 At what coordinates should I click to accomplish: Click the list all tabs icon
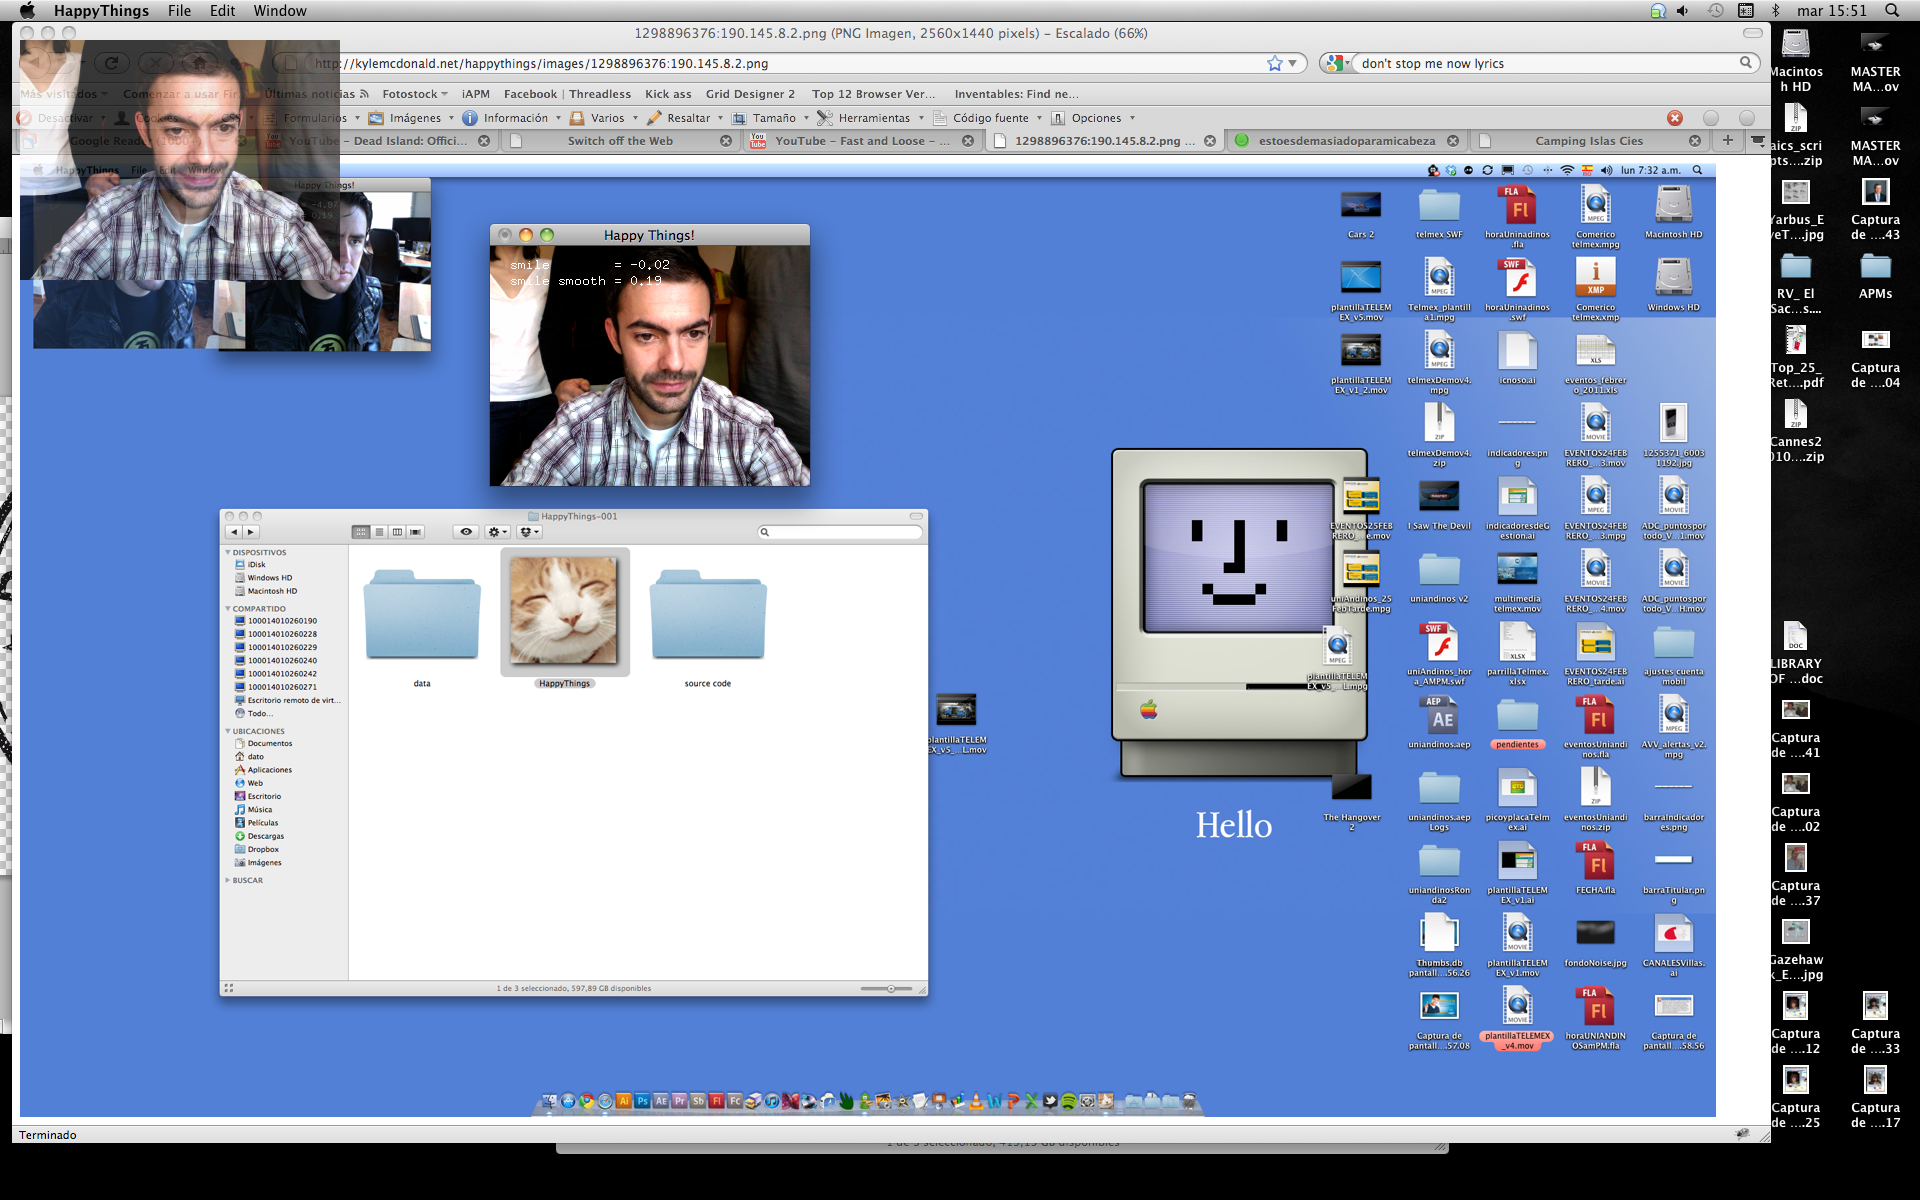pyautogui.click(x=1757, y=140)
